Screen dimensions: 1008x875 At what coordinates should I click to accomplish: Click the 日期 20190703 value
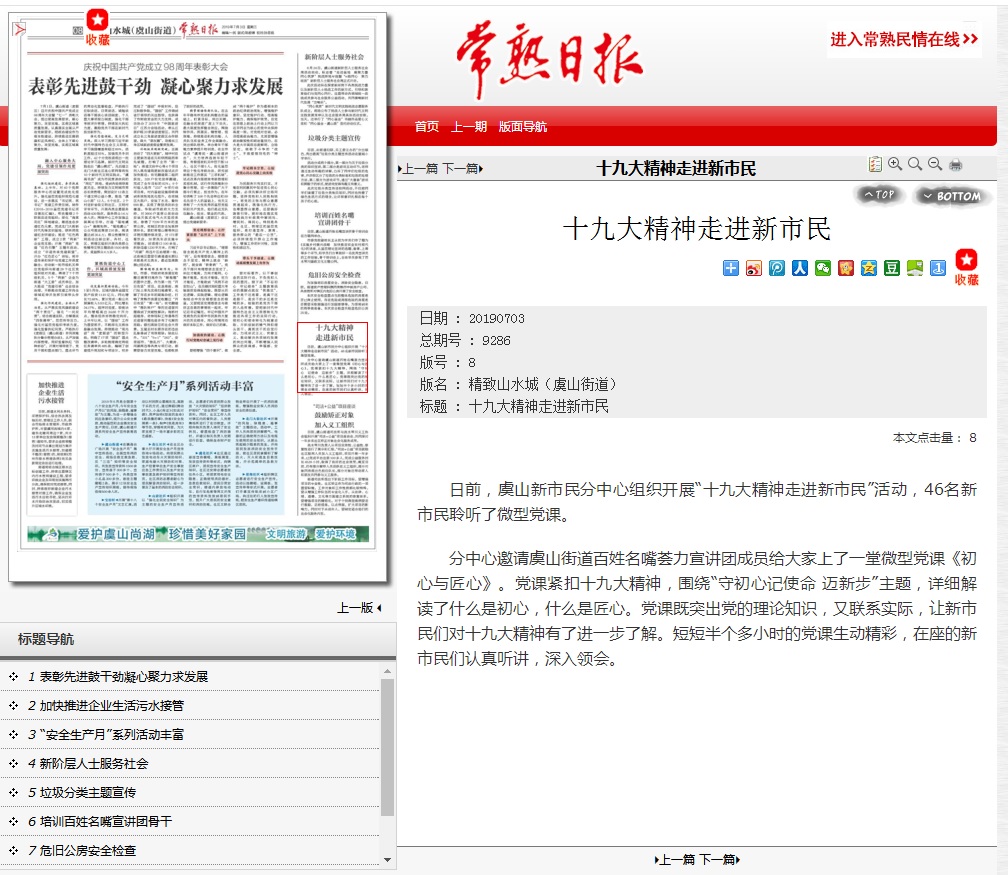pos(496,318)
